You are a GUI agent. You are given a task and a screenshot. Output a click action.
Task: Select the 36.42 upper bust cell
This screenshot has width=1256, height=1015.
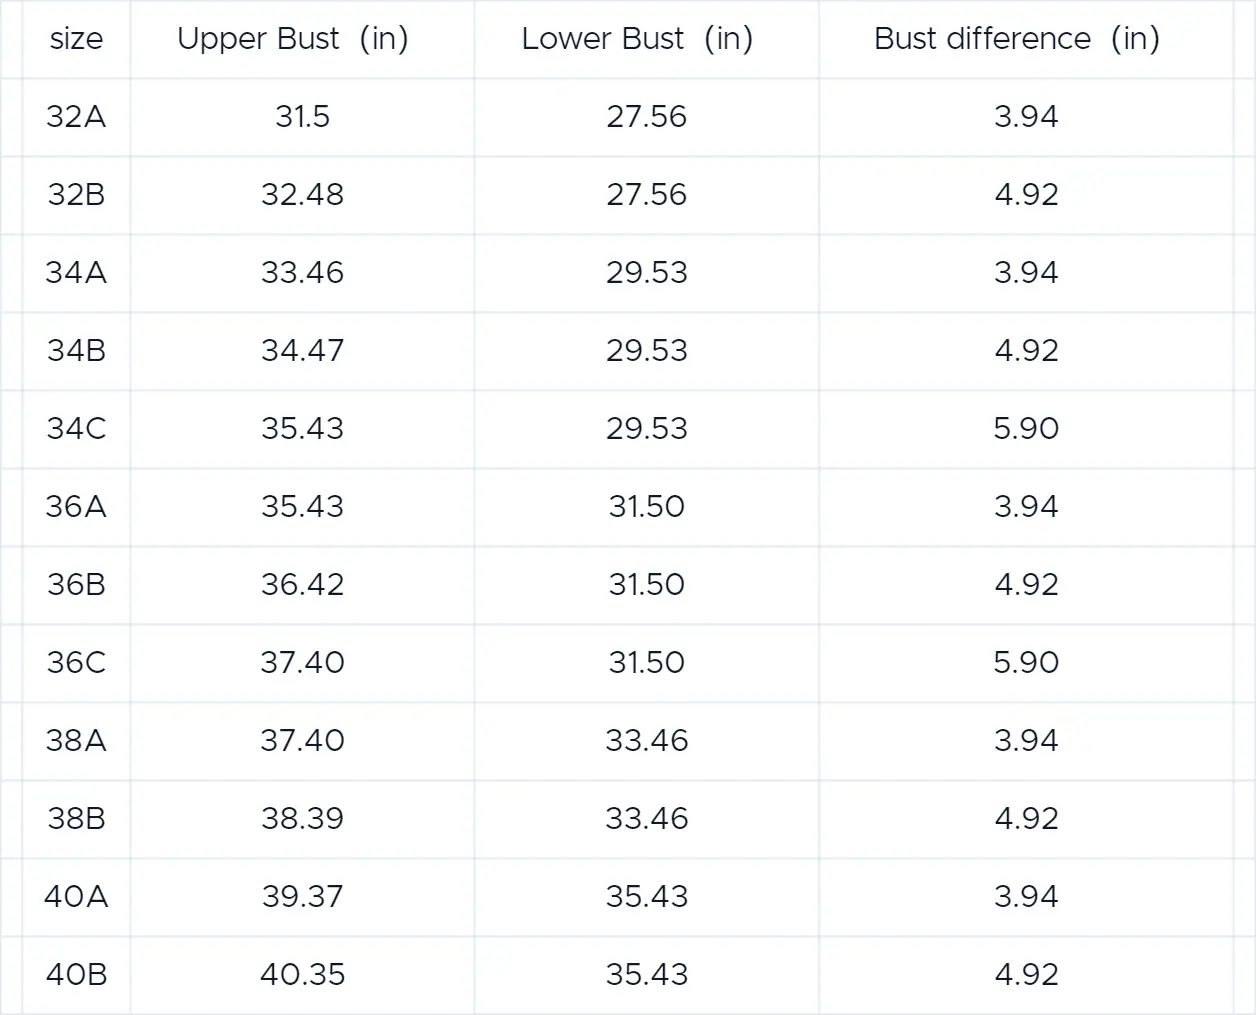tap(302, 585)
